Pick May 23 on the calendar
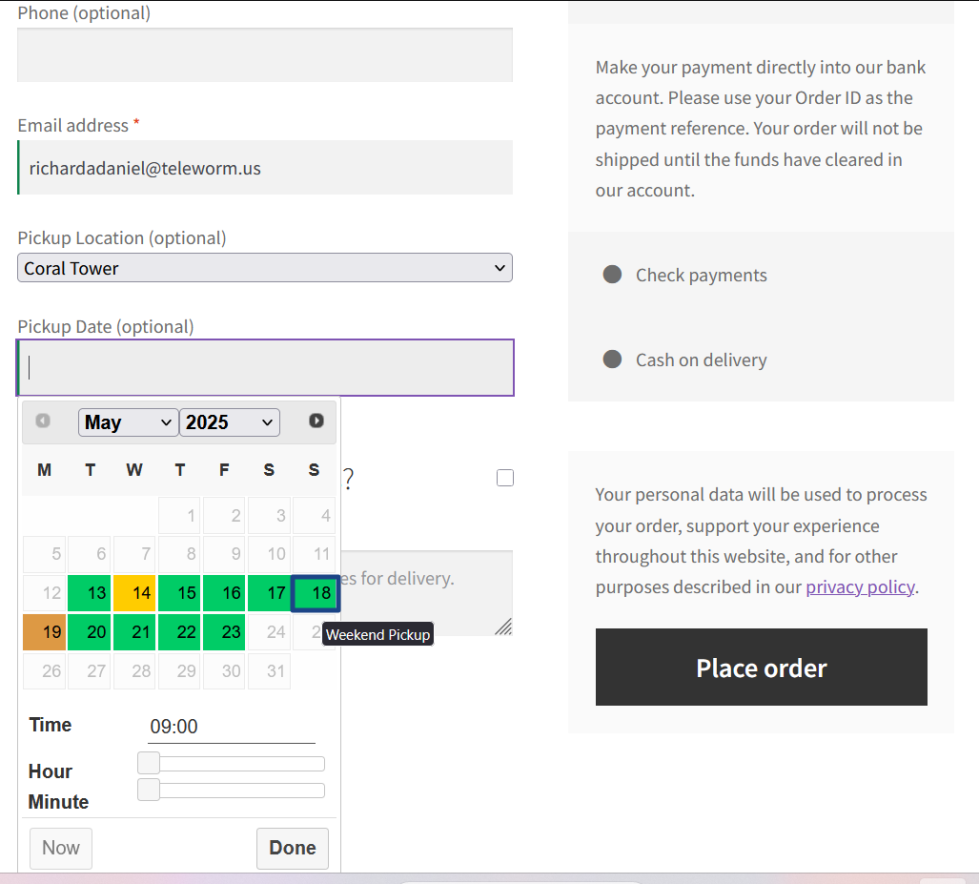 click(x=231, y=632)
